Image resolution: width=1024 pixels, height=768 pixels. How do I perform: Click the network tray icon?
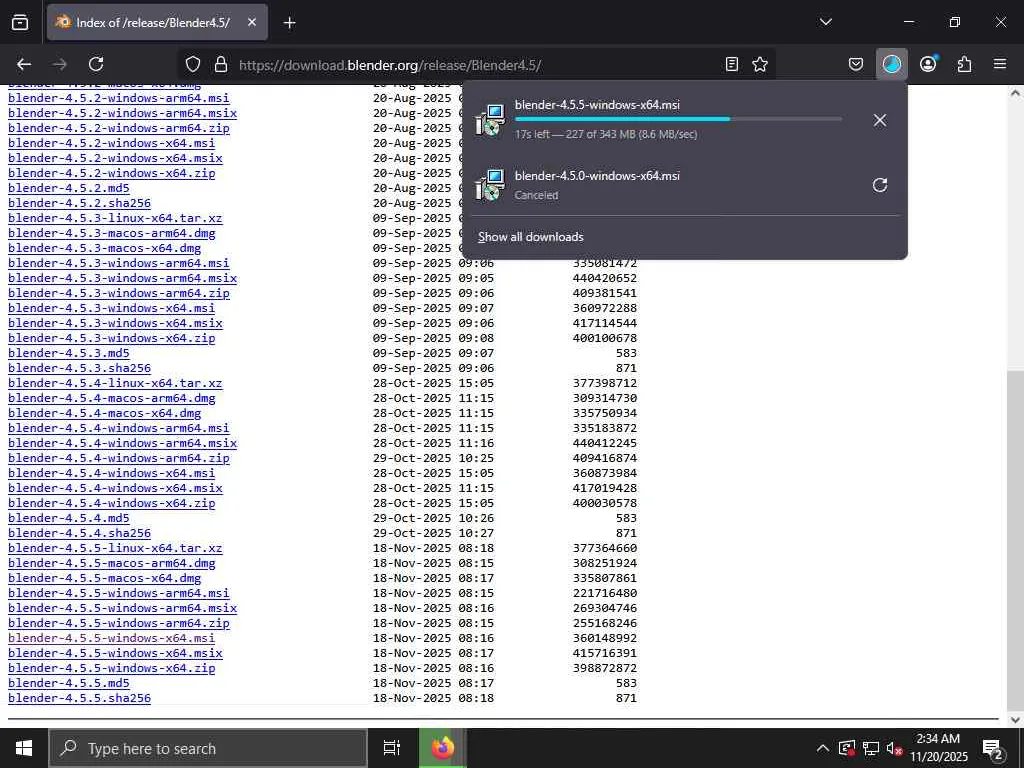(871, 748)
